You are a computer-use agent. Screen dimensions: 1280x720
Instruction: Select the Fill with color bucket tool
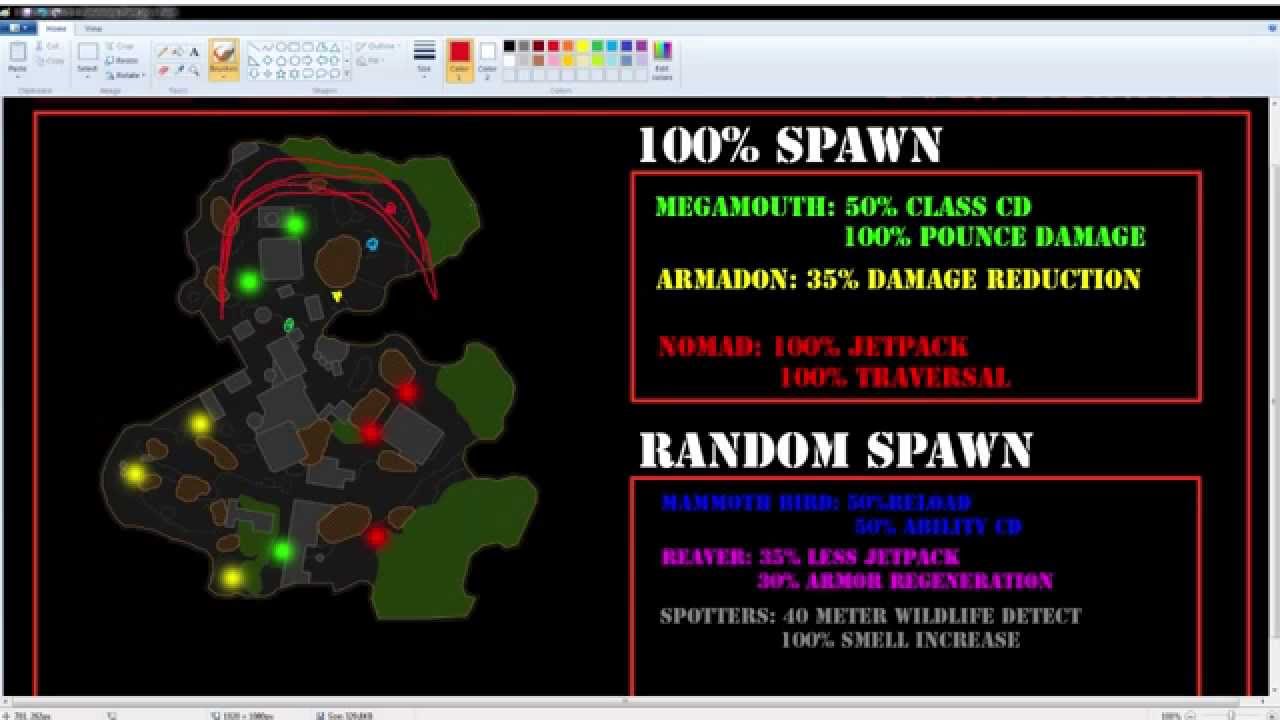(178, 52)
